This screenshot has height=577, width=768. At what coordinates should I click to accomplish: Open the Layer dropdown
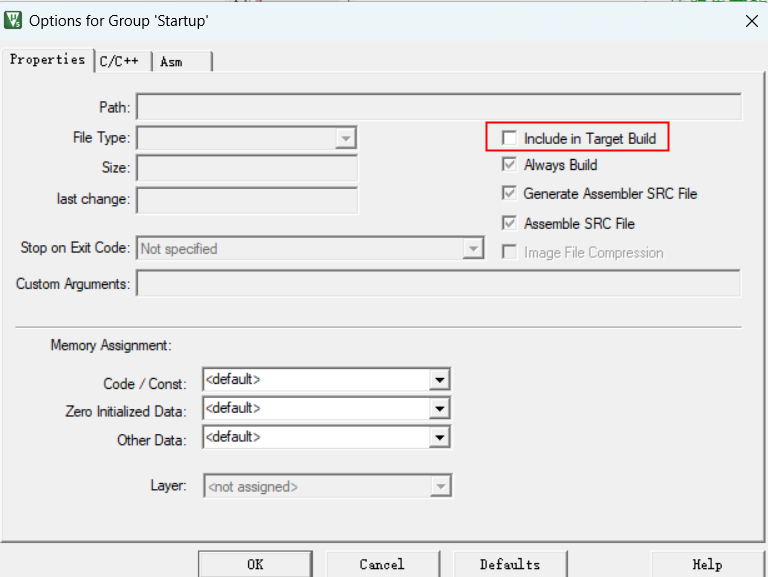(x=440, y=487)
